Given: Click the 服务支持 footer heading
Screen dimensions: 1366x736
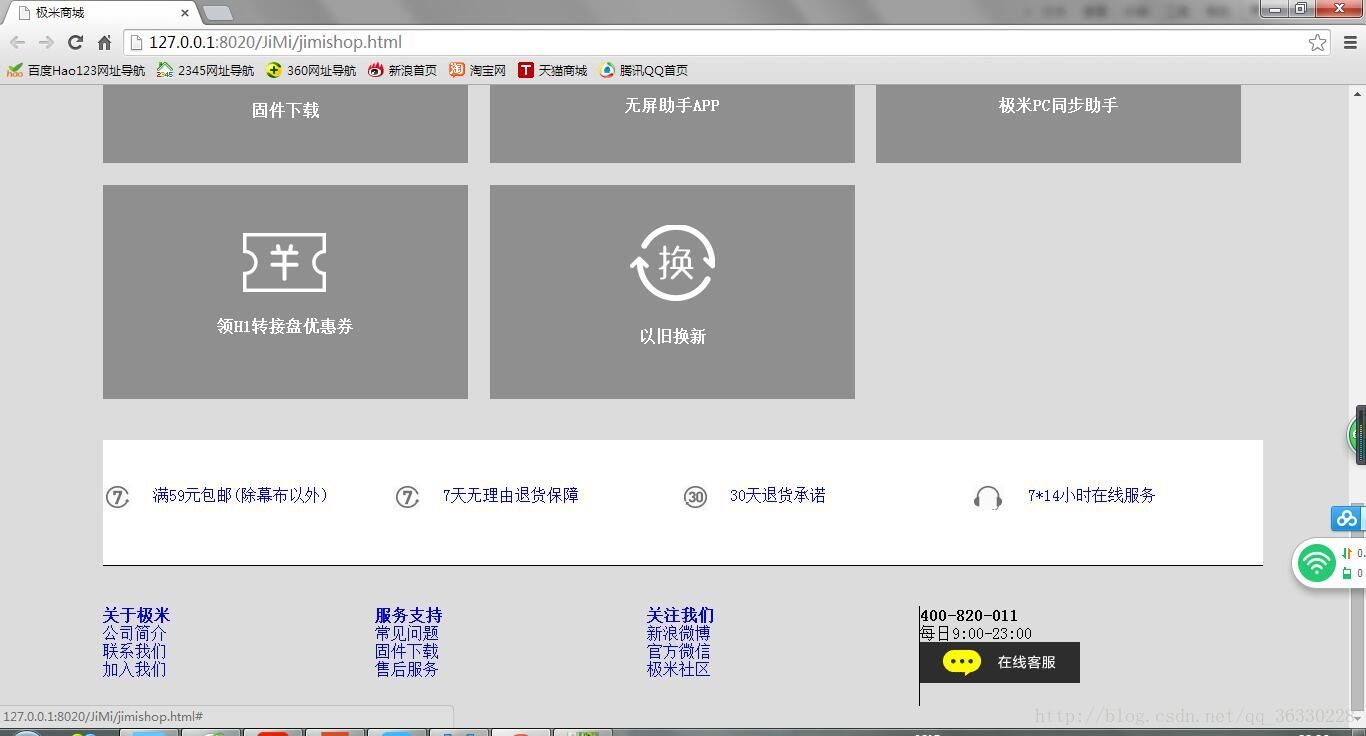Looking at the screenshot, I should click(408, 615).
